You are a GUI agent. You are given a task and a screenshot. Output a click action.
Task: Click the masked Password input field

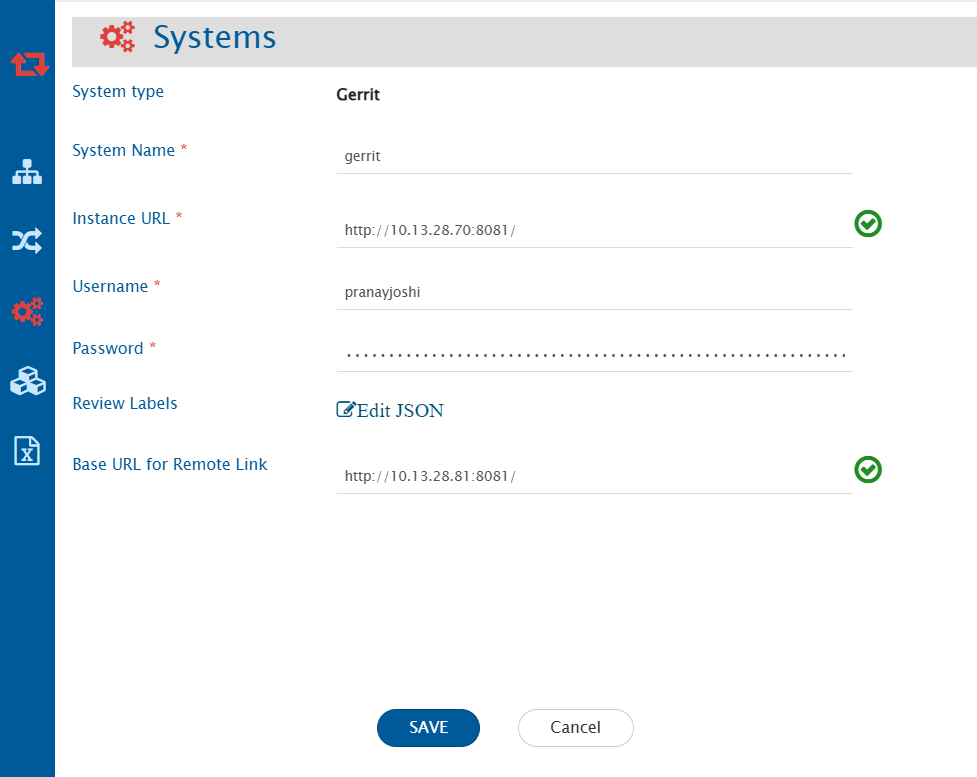[594, 355]
